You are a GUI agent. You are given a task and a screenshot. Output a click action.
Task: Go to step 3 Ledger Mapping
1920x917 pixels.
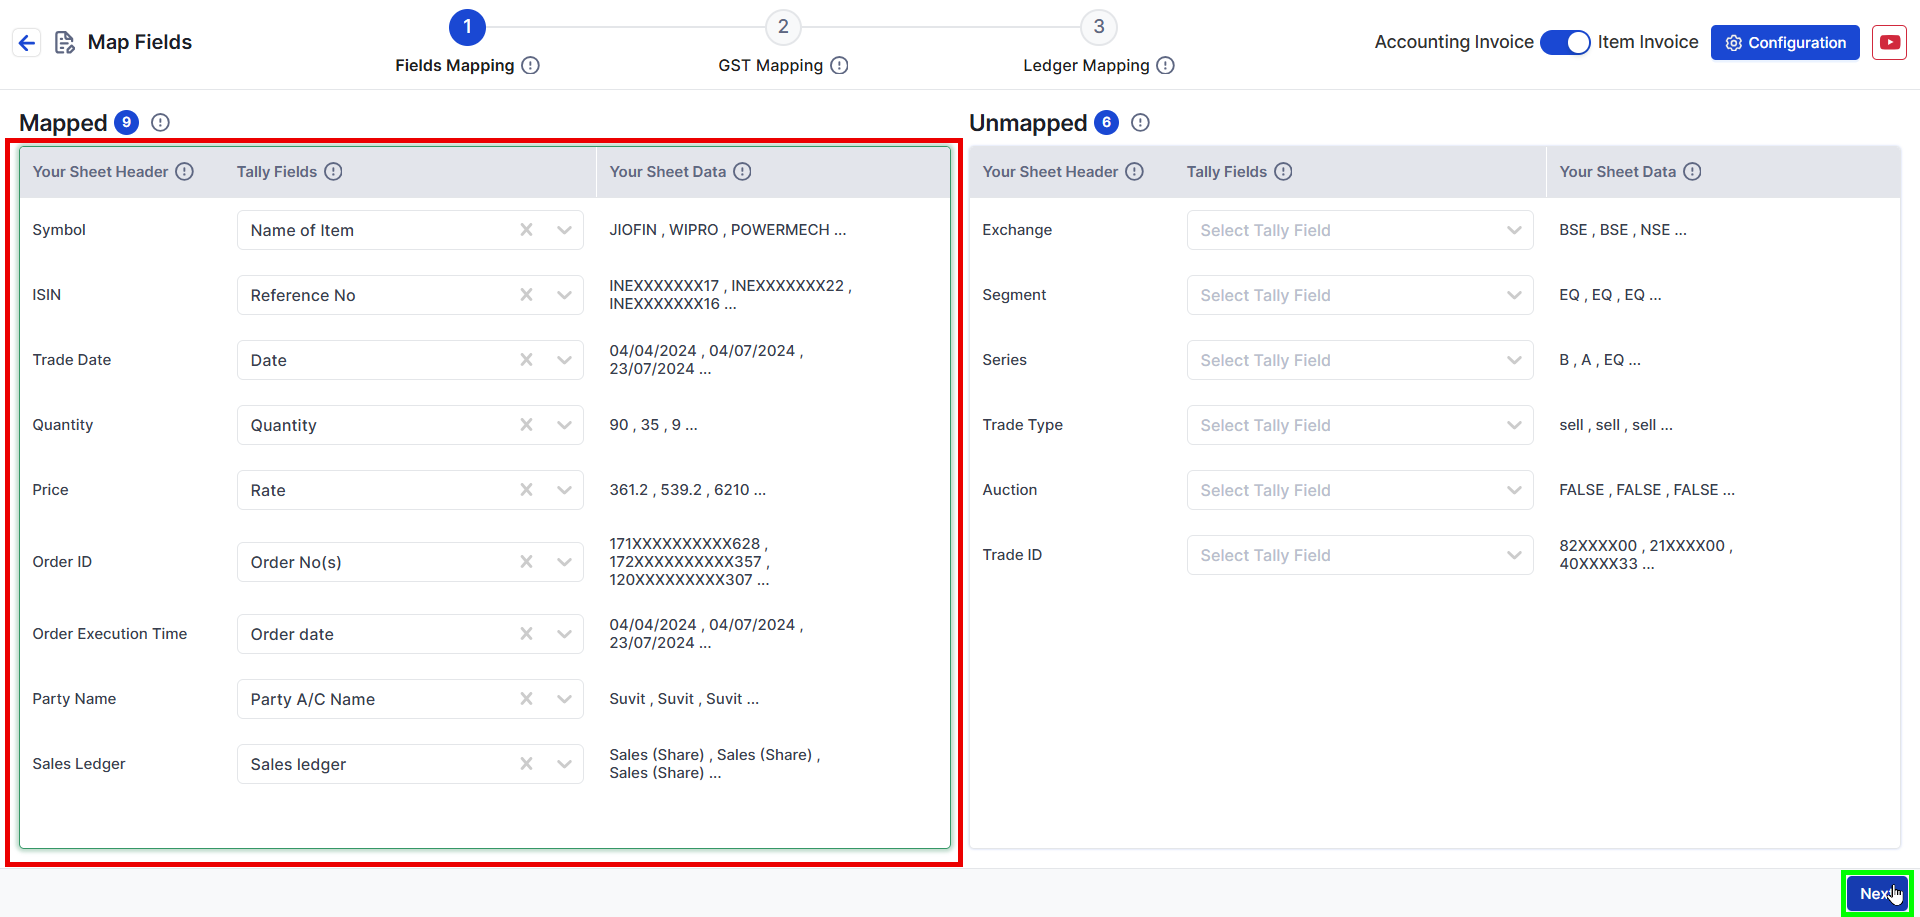pyautogui.click(x=1099, y=27)
